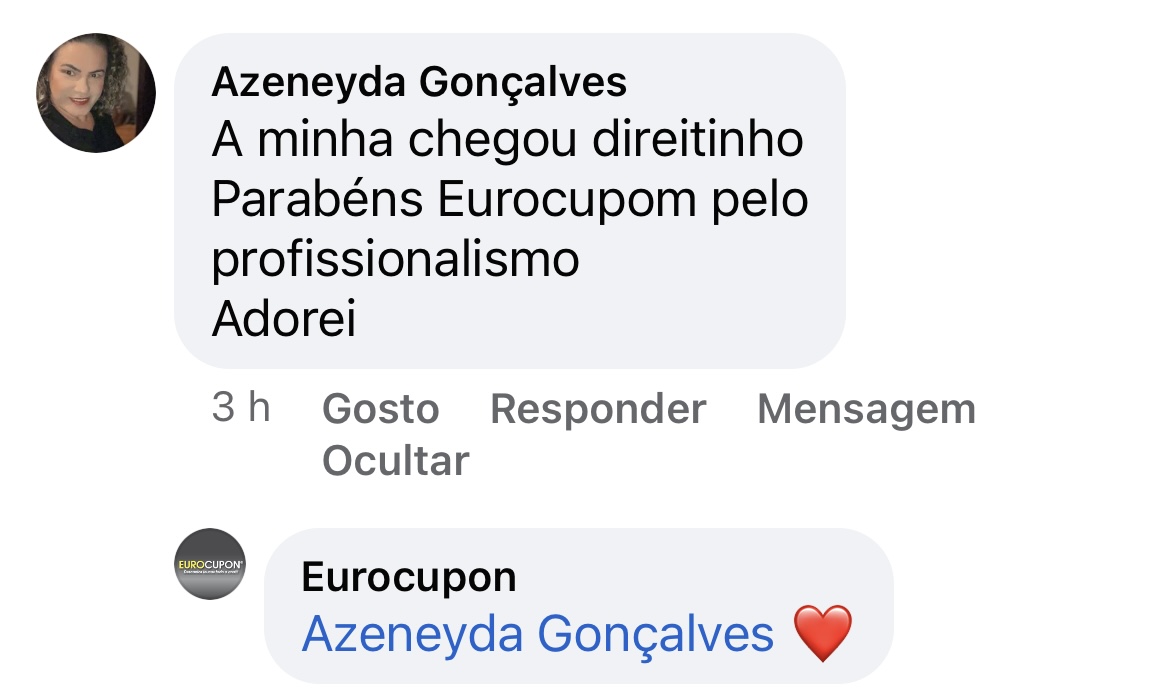This screenshot has width=1170, height=688.
Task: Click the word 'direitinho' in the comment
Action: tap(698, 140)
